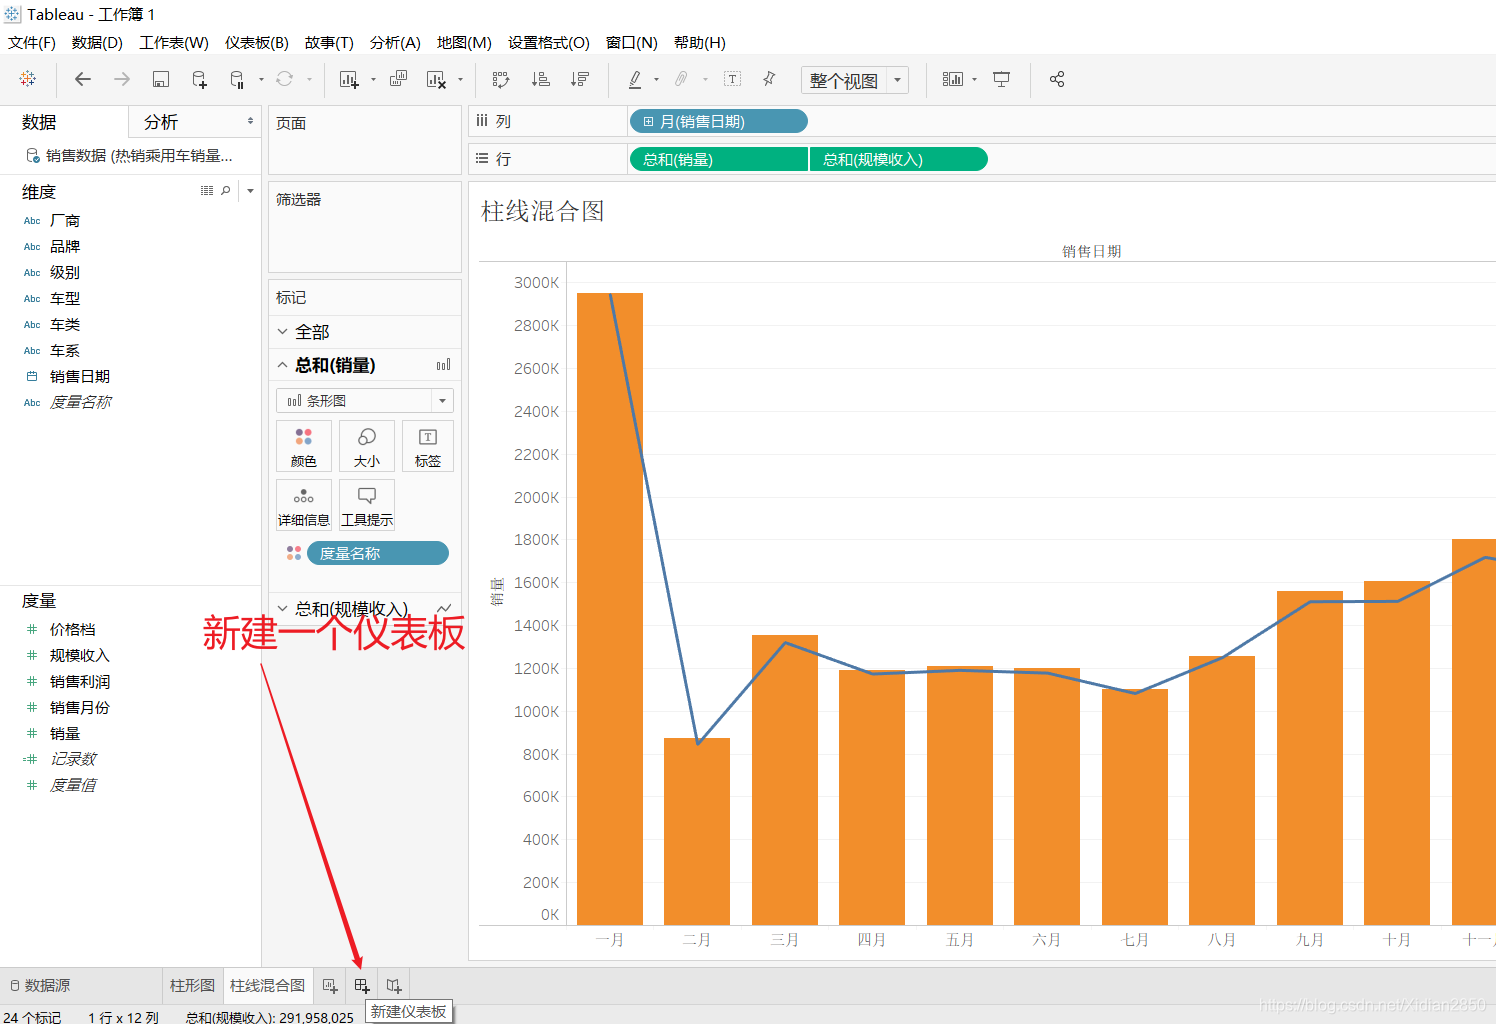Expand the 总和(规模收入) marks section

click(x=283, y=608)
